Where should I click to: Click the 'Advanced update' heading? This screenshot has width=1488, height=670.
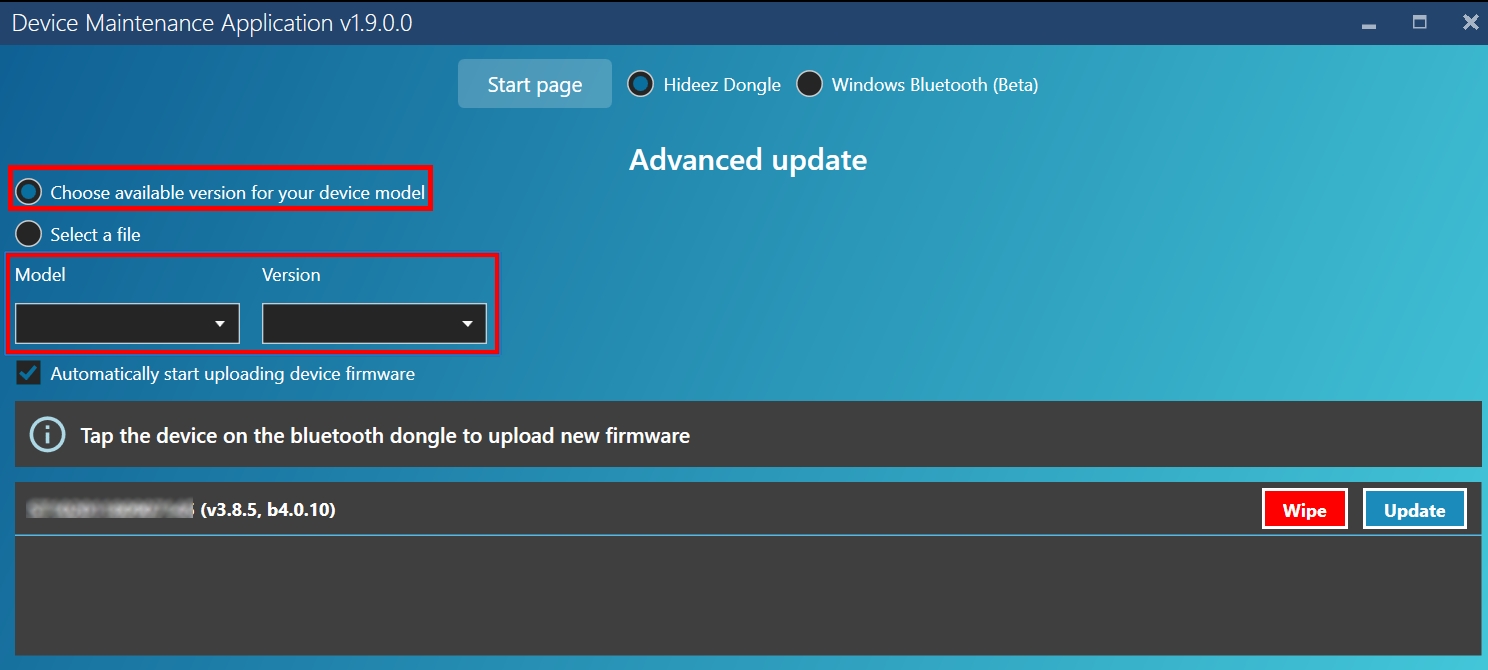747,160
